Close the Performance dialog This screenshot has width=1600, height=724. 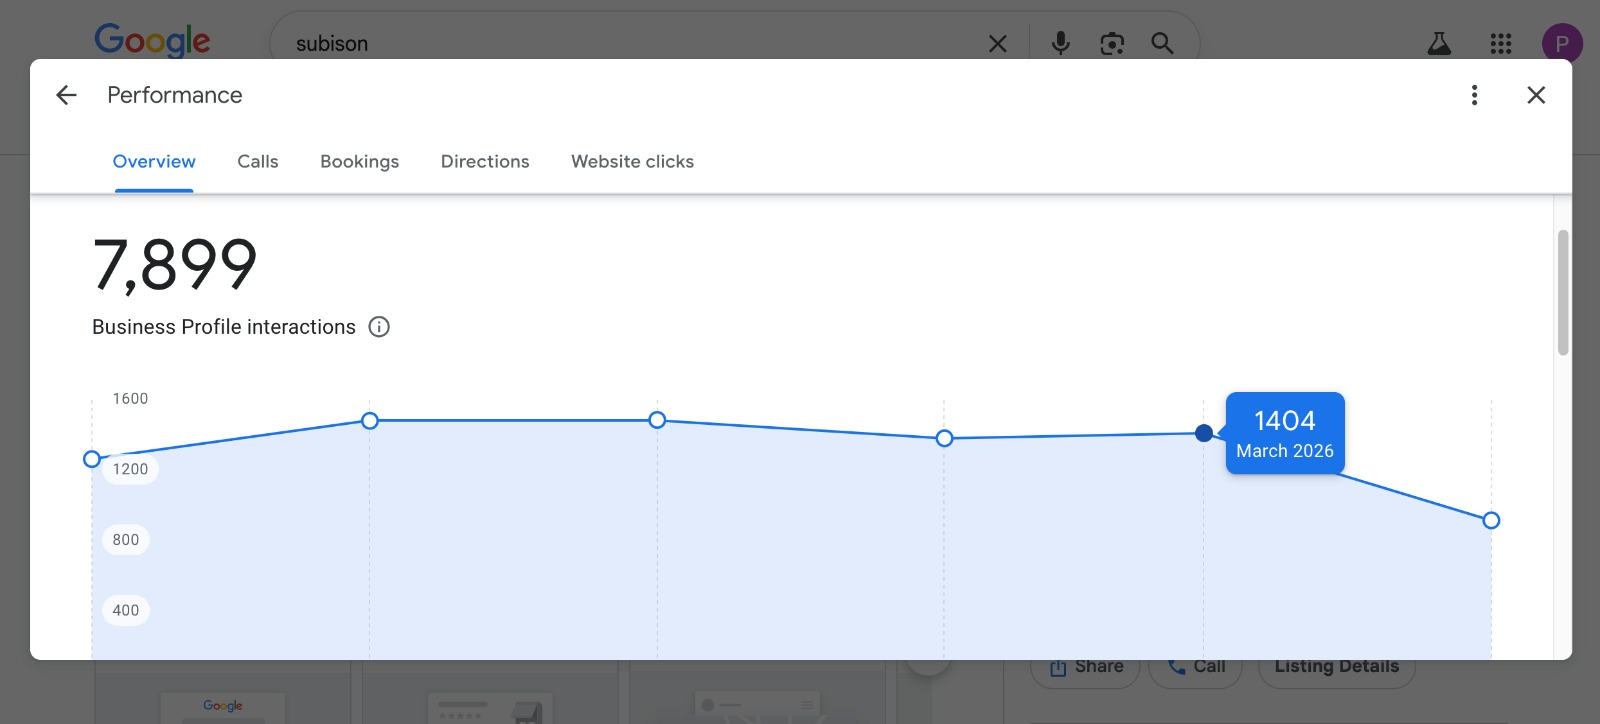tap(1536, 95)
